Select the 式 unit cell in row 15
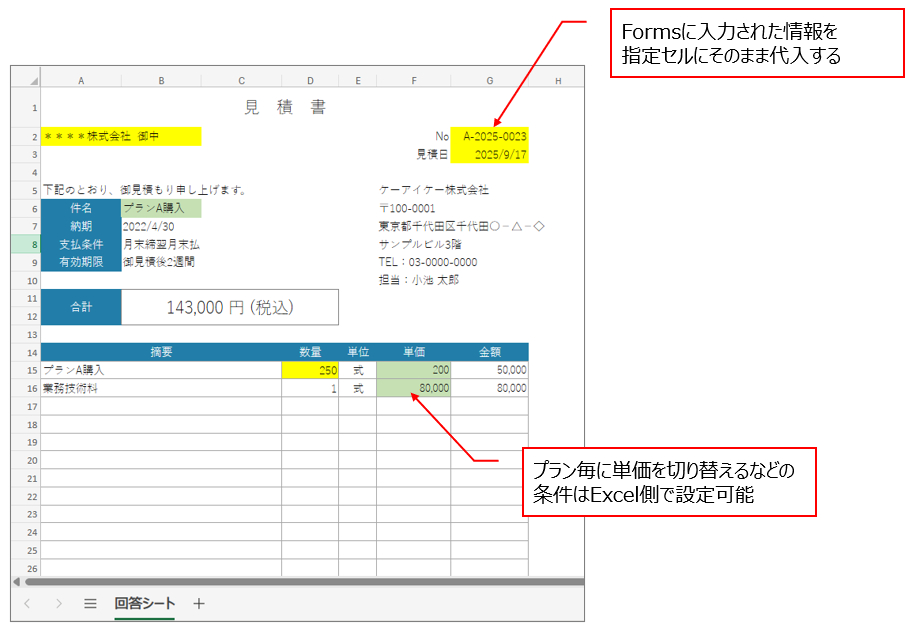912x632 pixels. (x=358, y=370)
